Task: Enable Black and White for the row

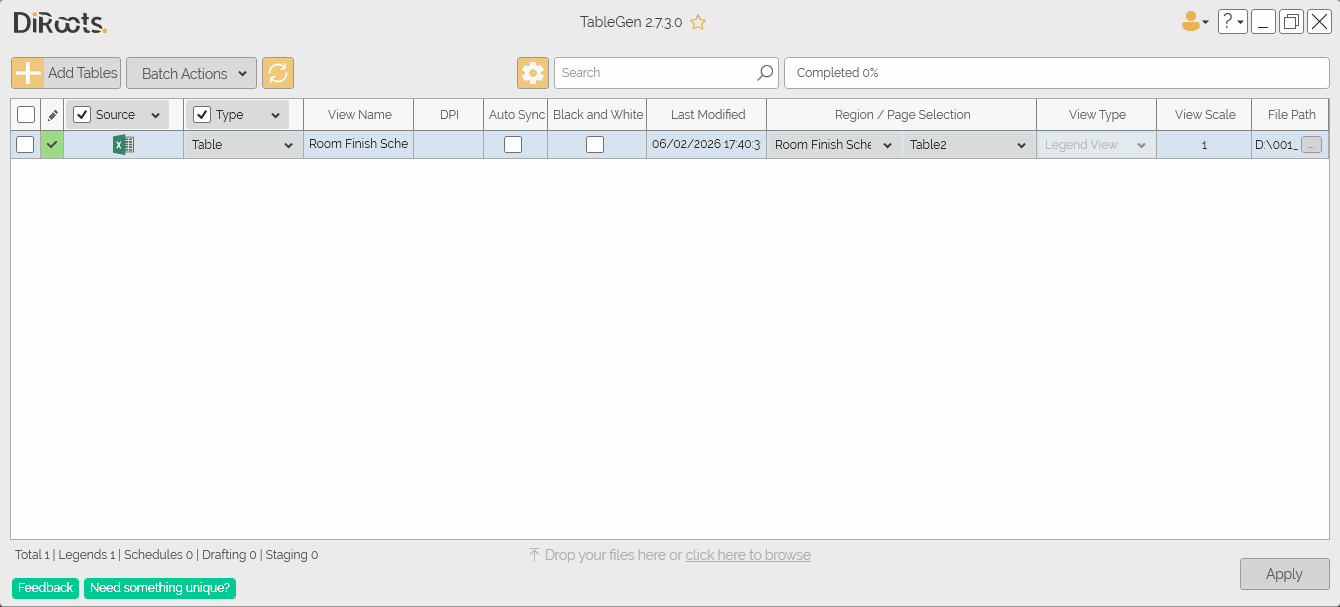Action: [595, 145]
